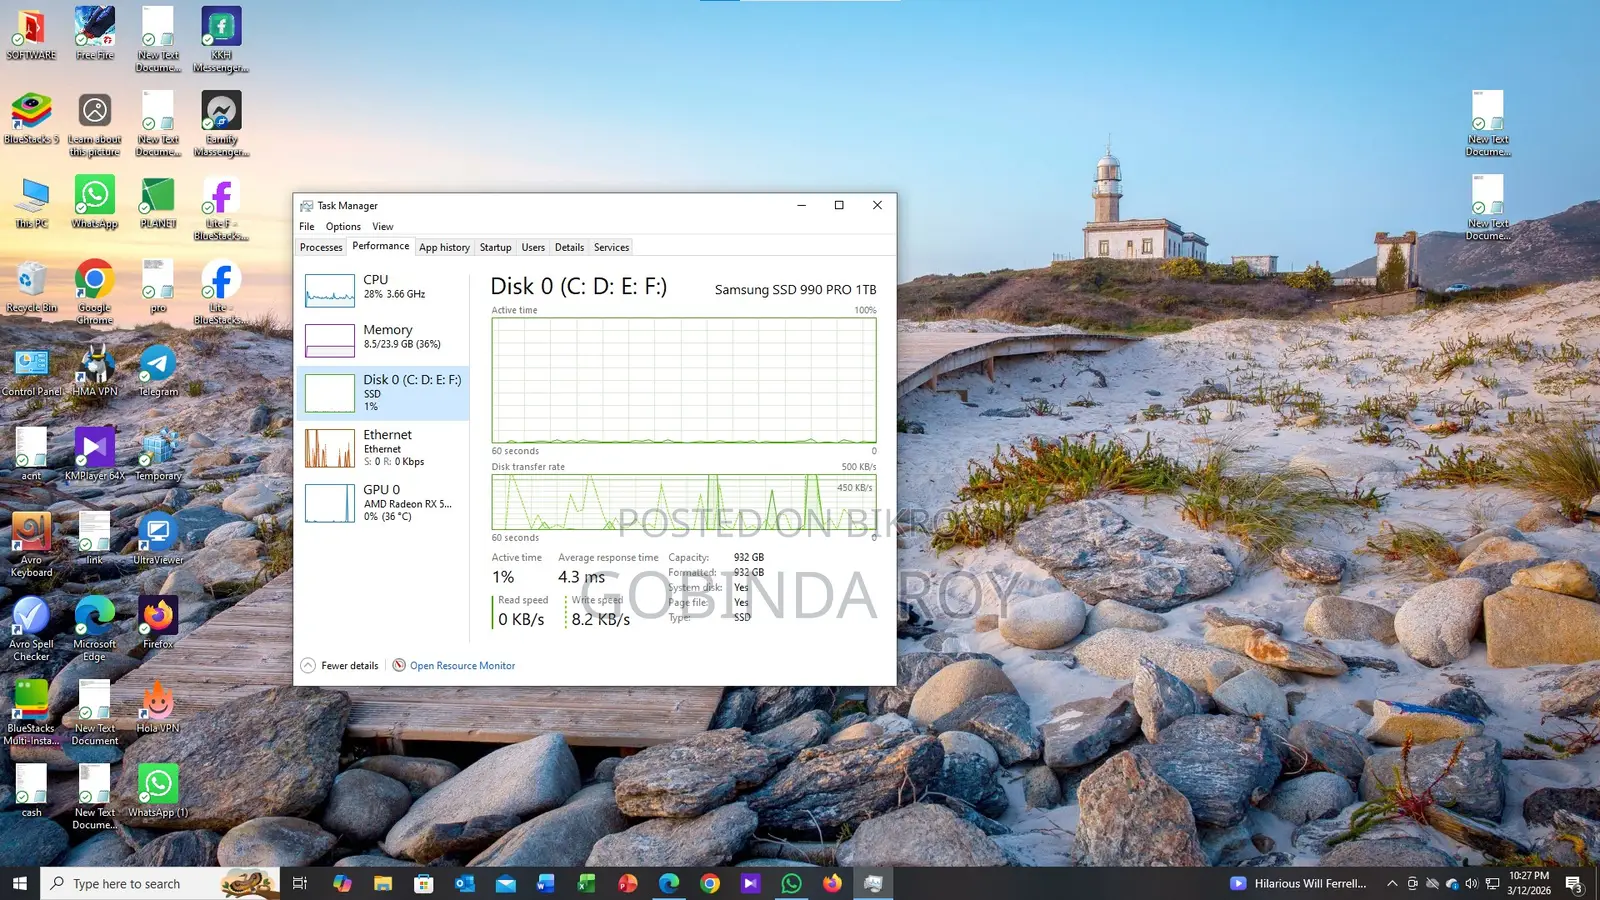Open PowerPoint from the taskbar
Image resolution: width=1600 pixels, height=900 pixels.
coord(628,883)
